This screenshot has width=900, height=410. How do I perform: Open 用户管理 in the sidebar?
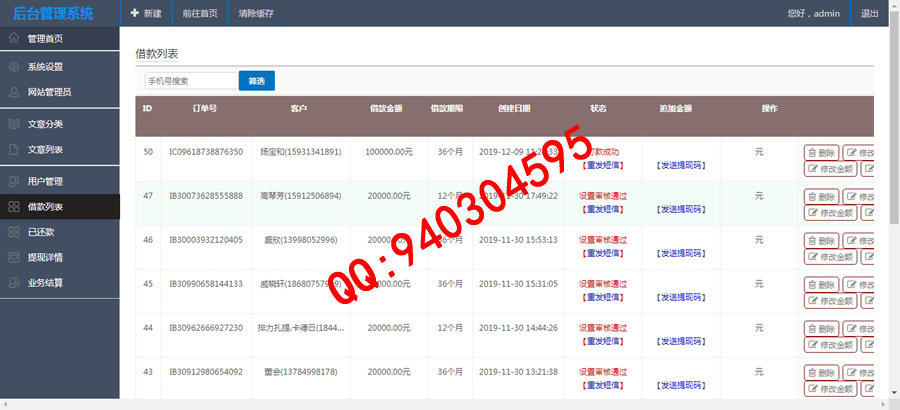point(45,182)
